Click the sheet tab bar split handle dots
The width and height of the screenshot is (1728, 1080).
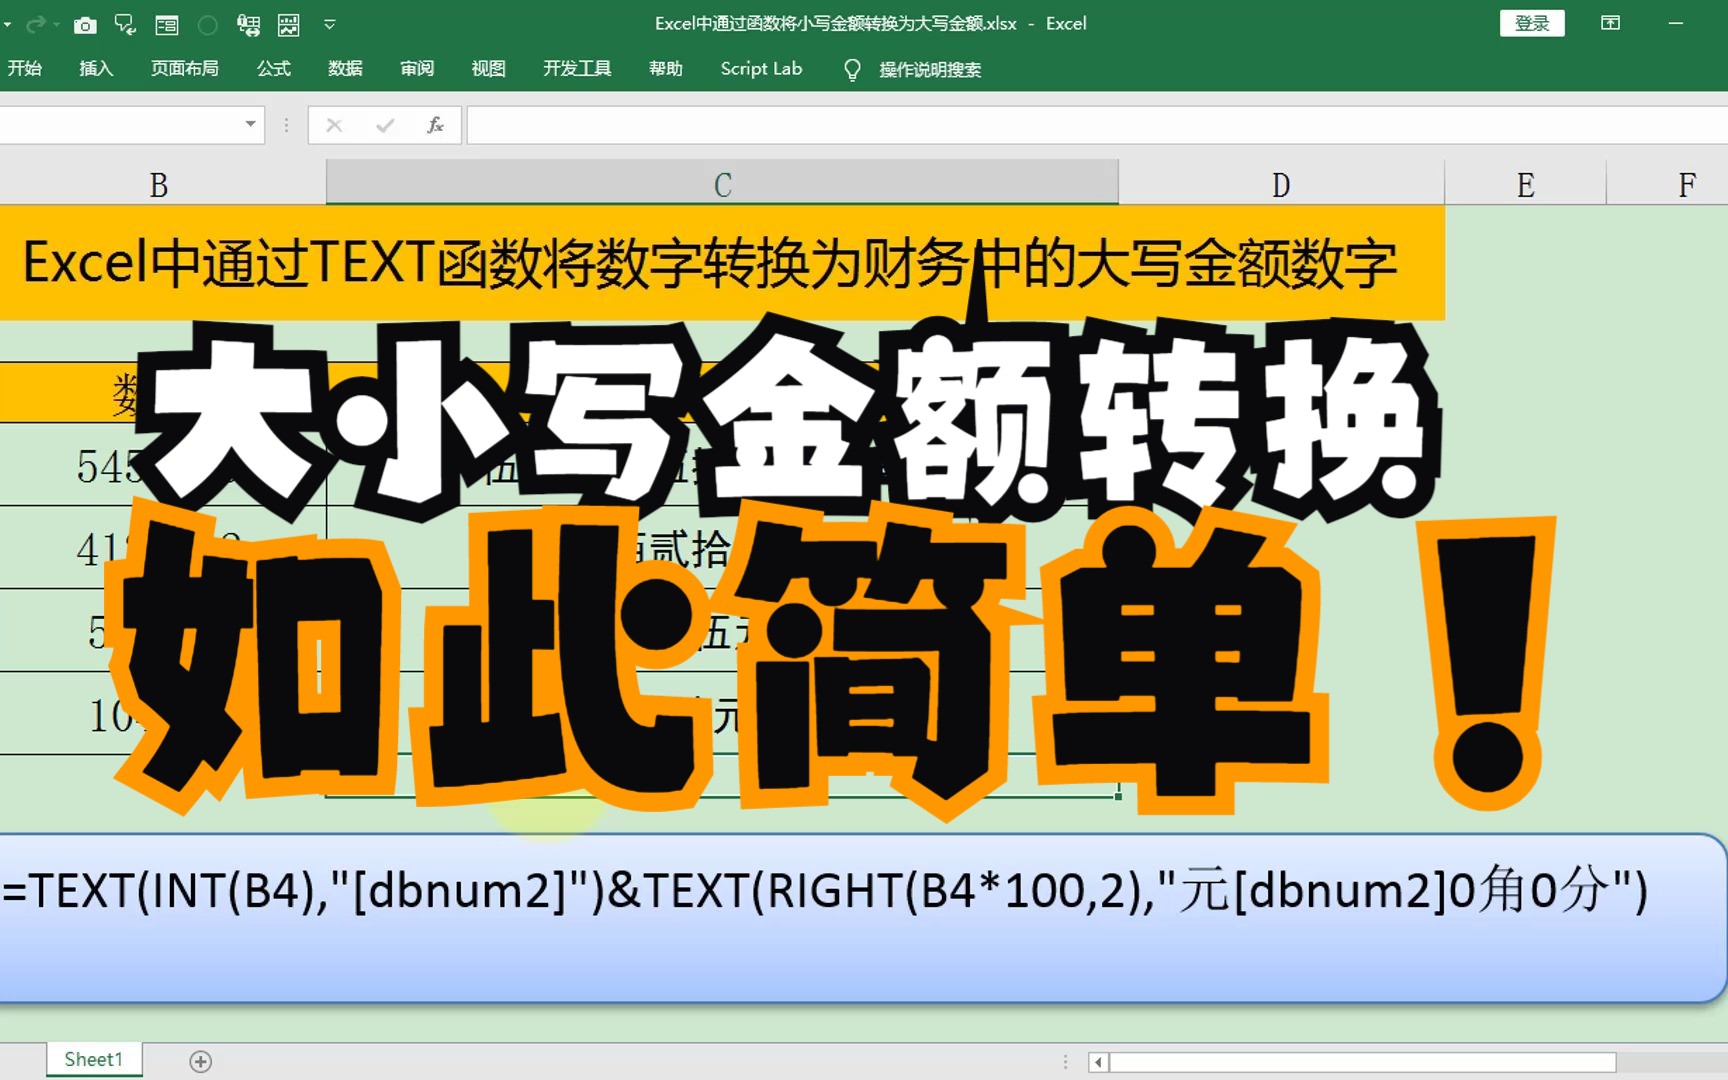point(1066,1062)
